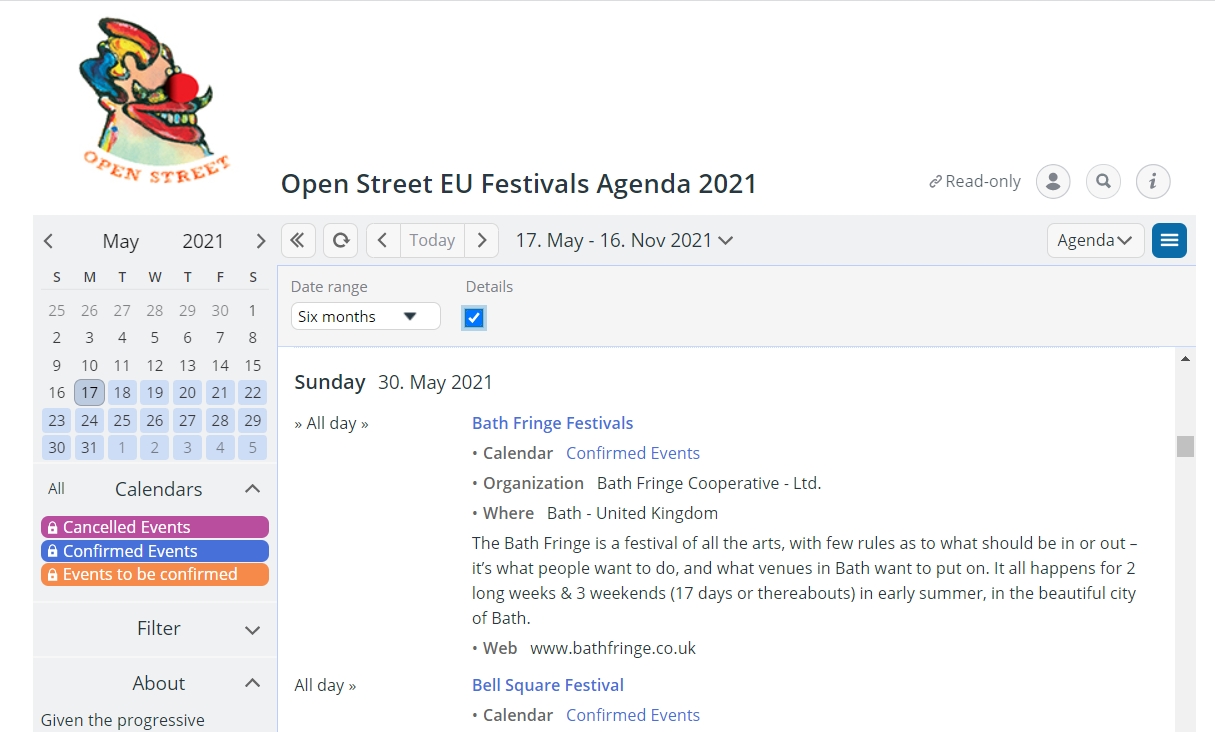Click the Bath Fringe All day label
The height and width of the screenshot is (732, 1215).
(x=331, y=423)
